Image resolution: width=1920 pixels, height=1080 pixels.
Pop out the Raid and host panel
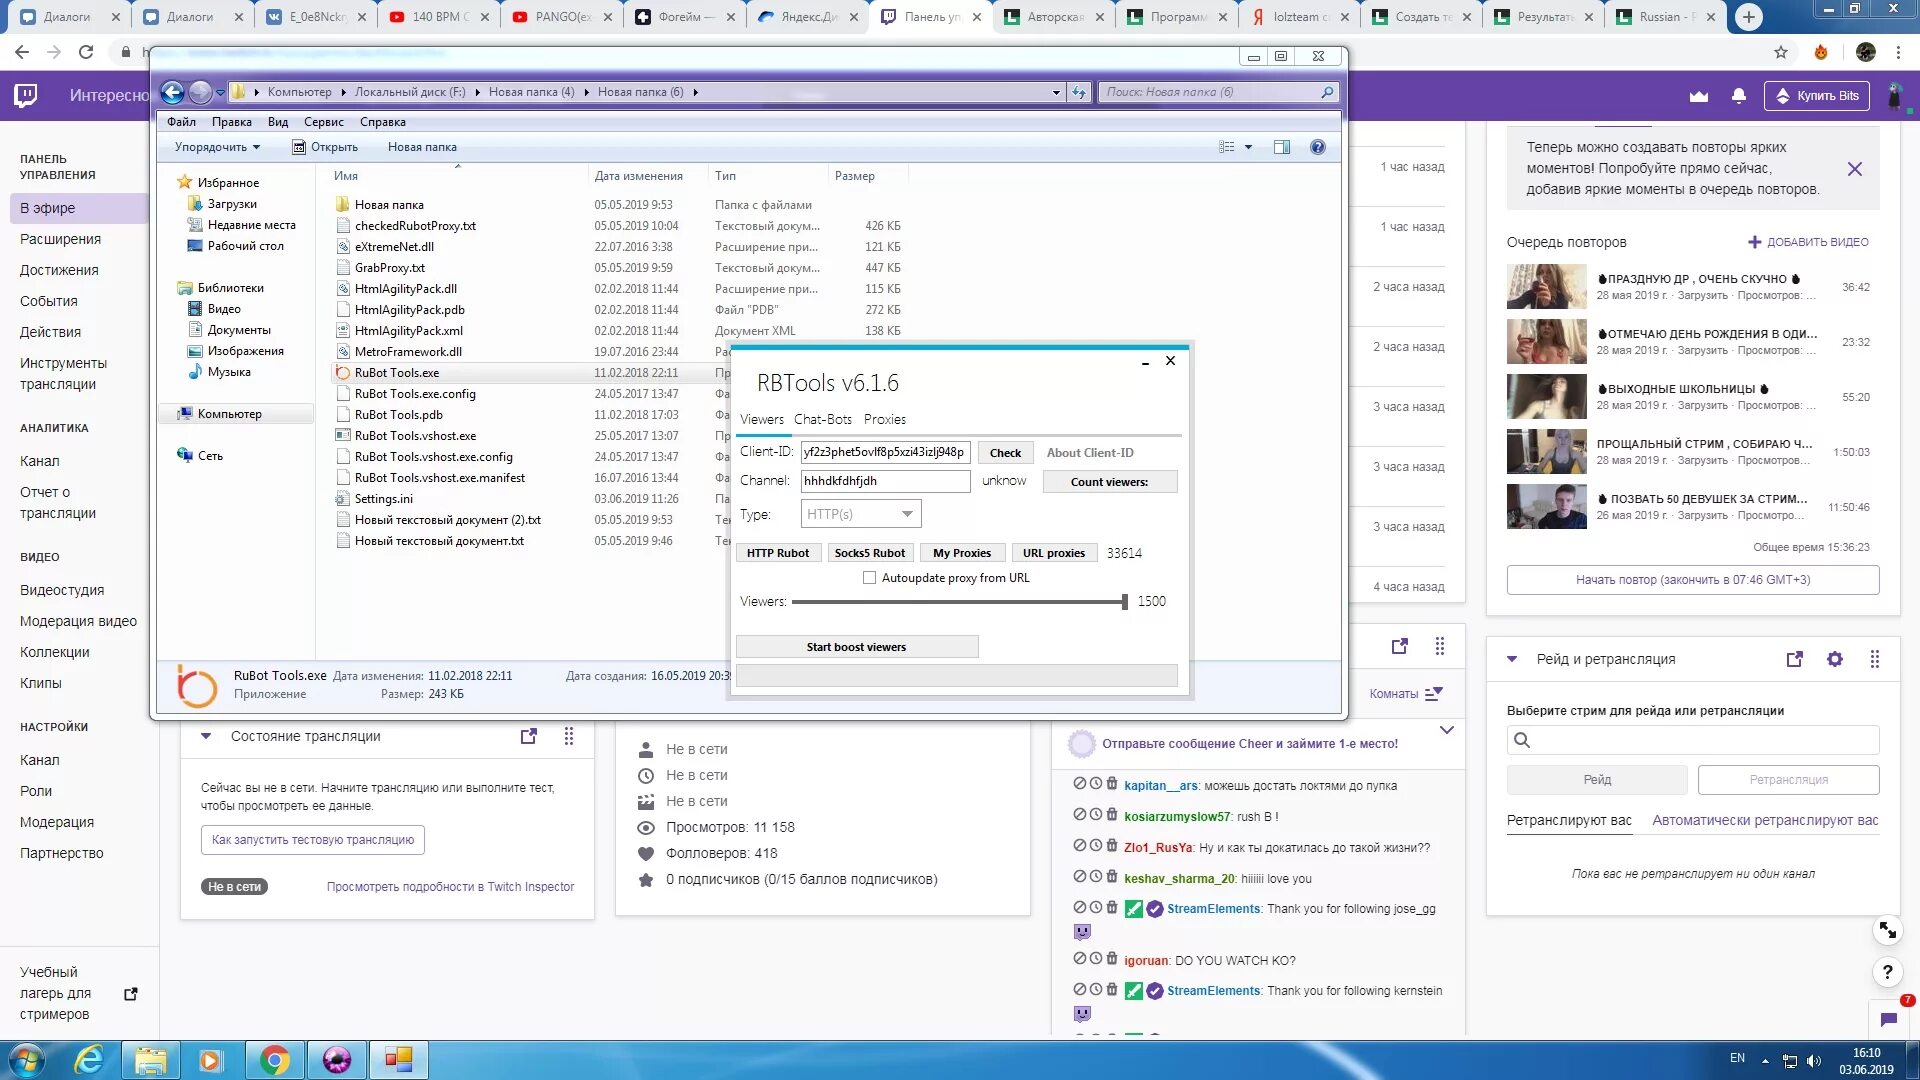pos(1795,659)
